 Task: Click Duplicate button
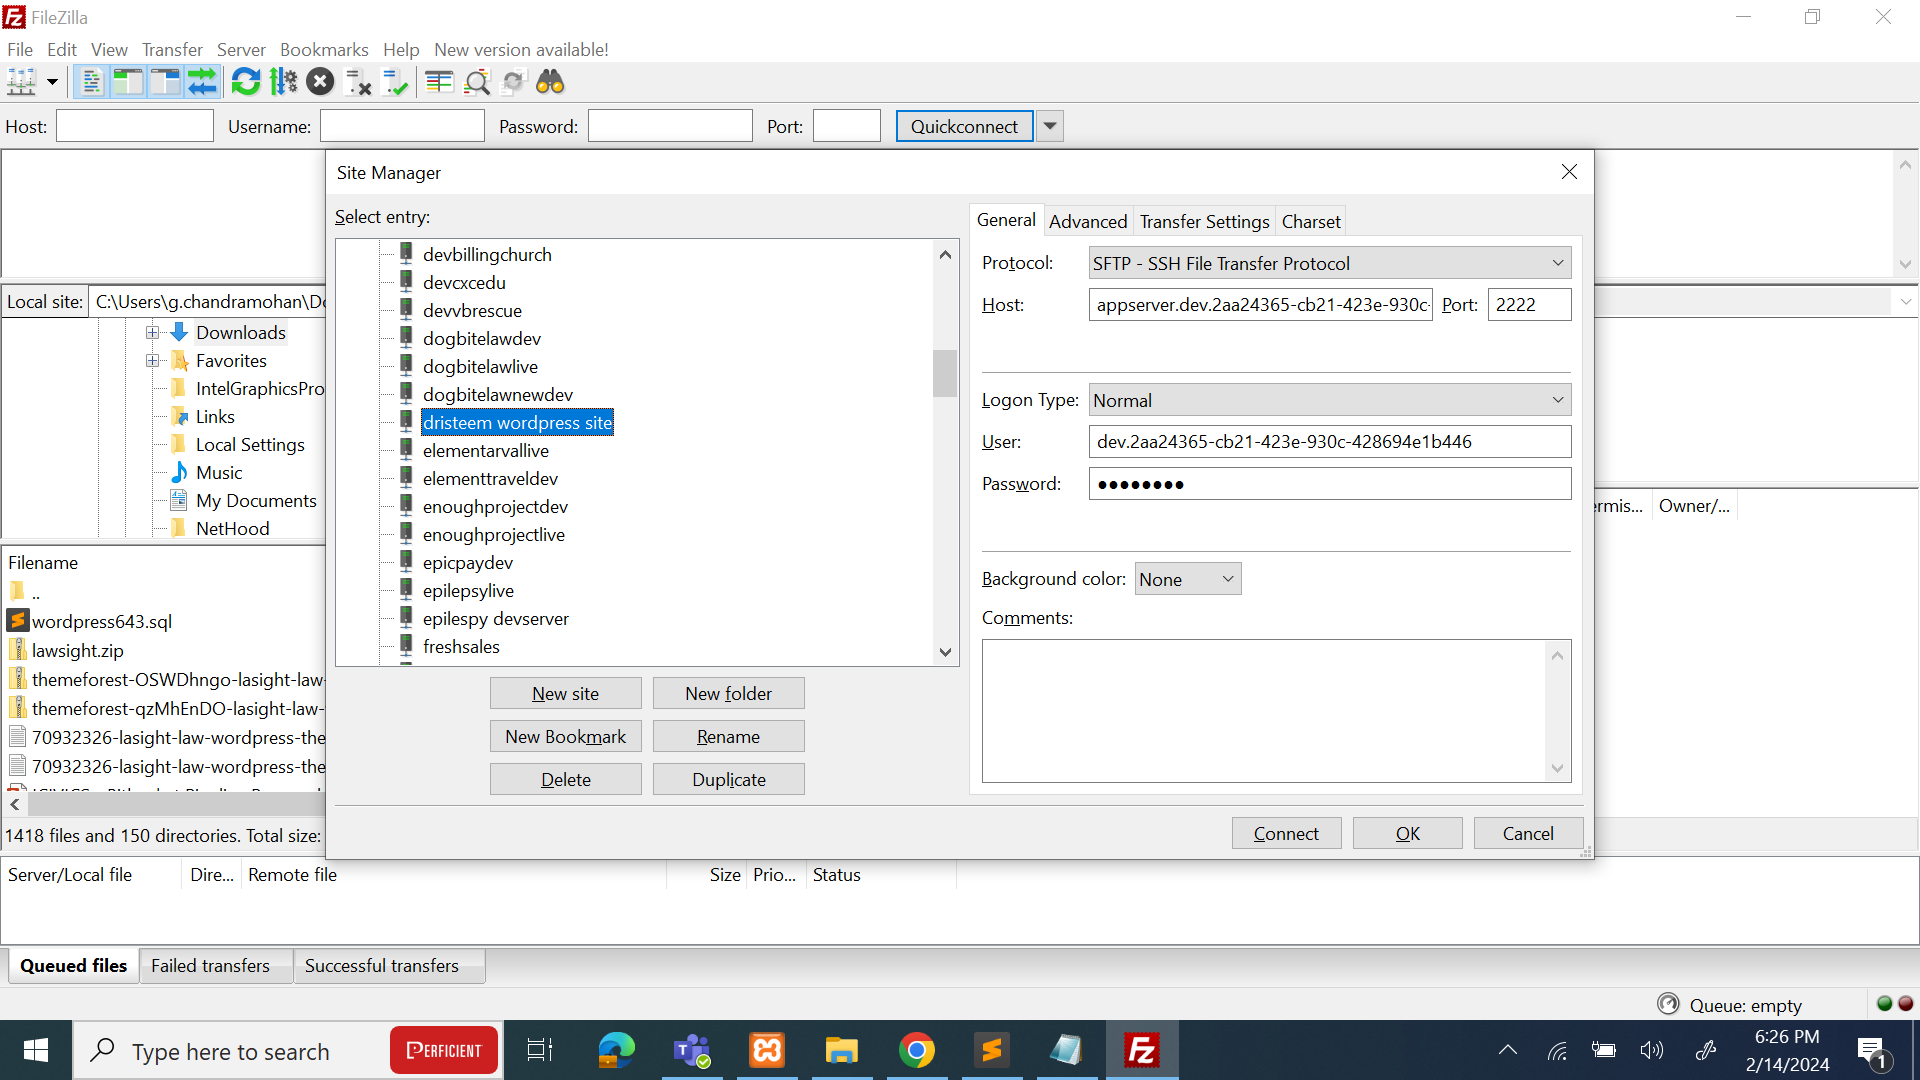[728, 779]
